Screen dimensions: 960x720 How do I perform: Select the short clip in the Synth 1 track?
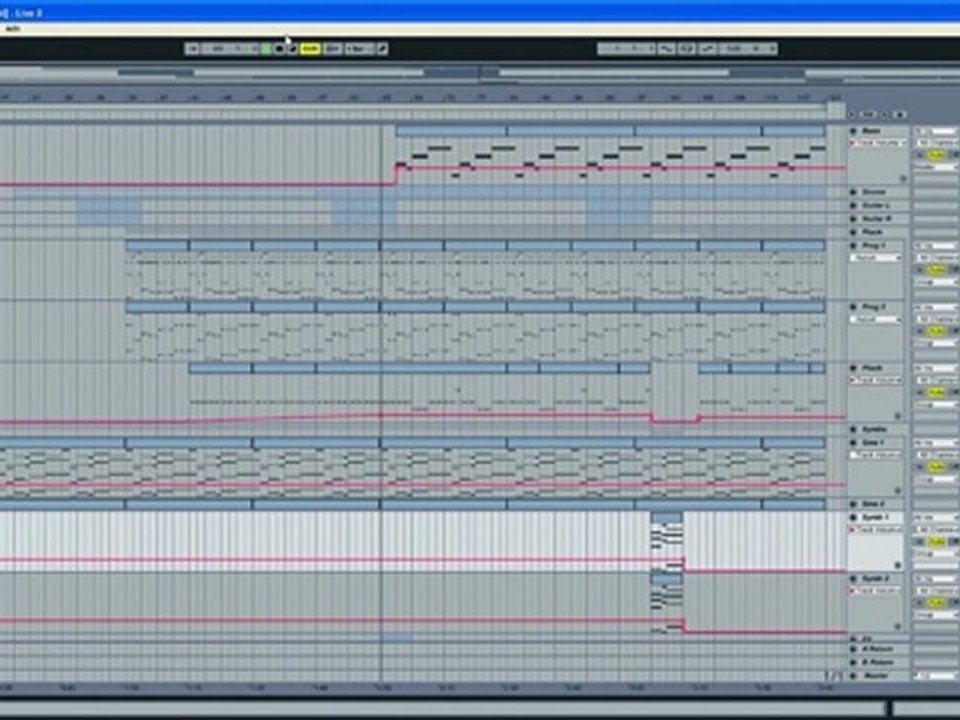click(x=667, y=518)
